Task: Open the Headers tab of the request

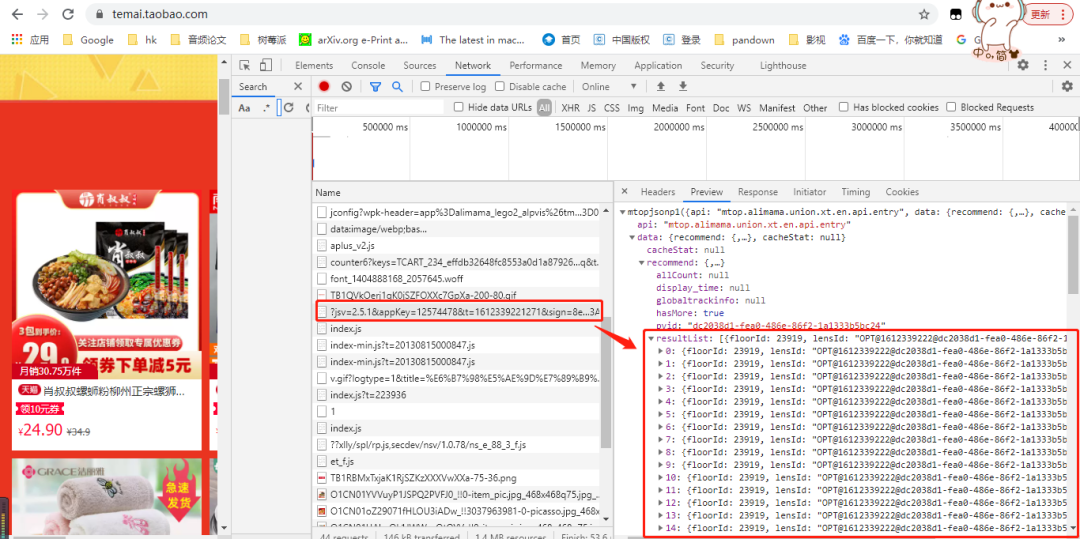Action: (x=658, y=192)
